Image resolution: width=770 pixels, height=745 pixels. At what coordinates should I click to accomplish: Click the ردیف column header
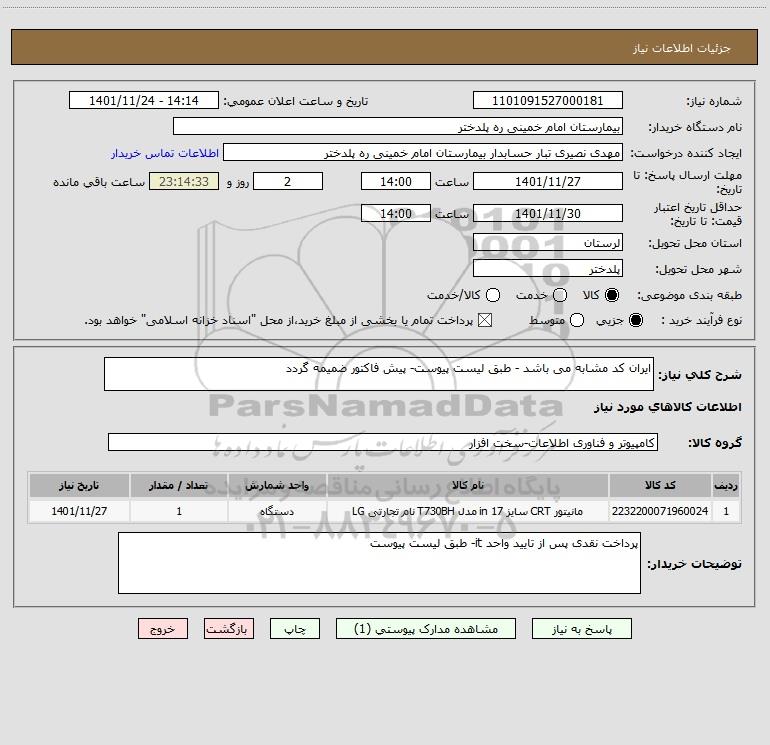[x=726, y=485]
